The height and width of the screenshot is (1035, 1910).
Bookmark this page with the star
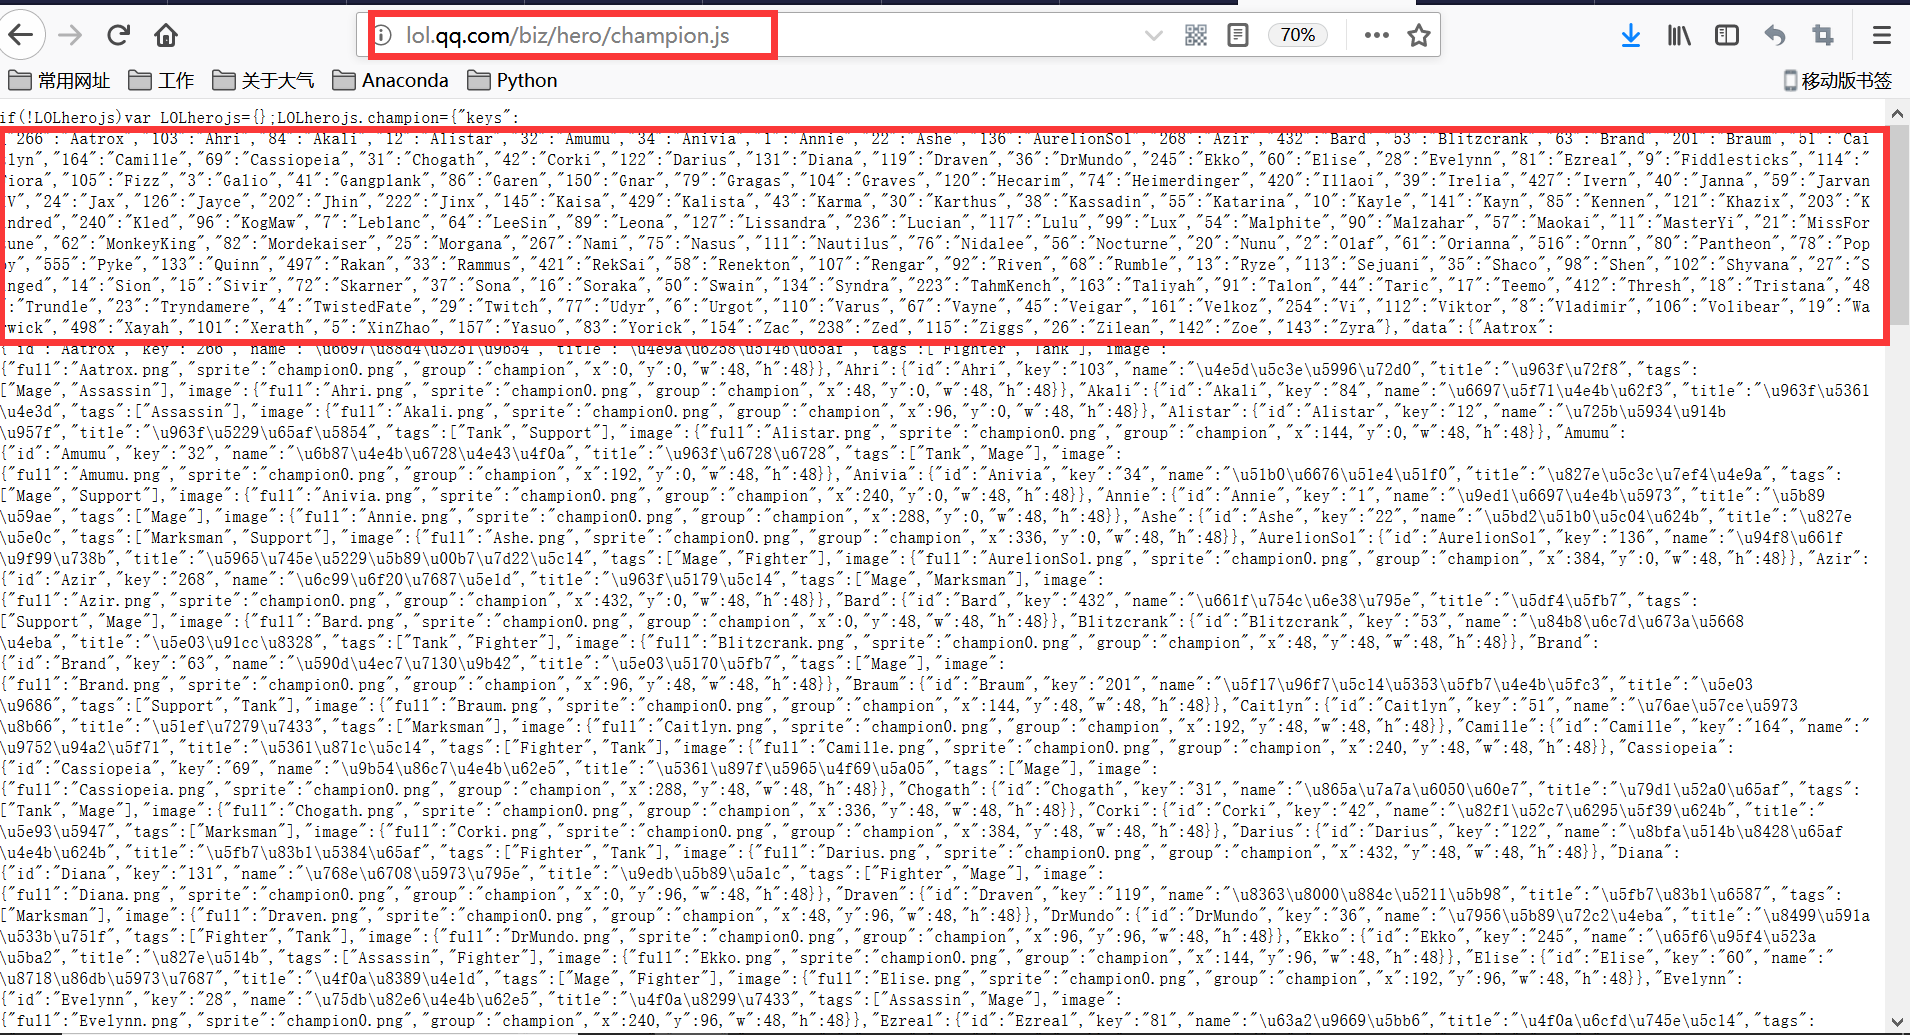(1418, 36)
